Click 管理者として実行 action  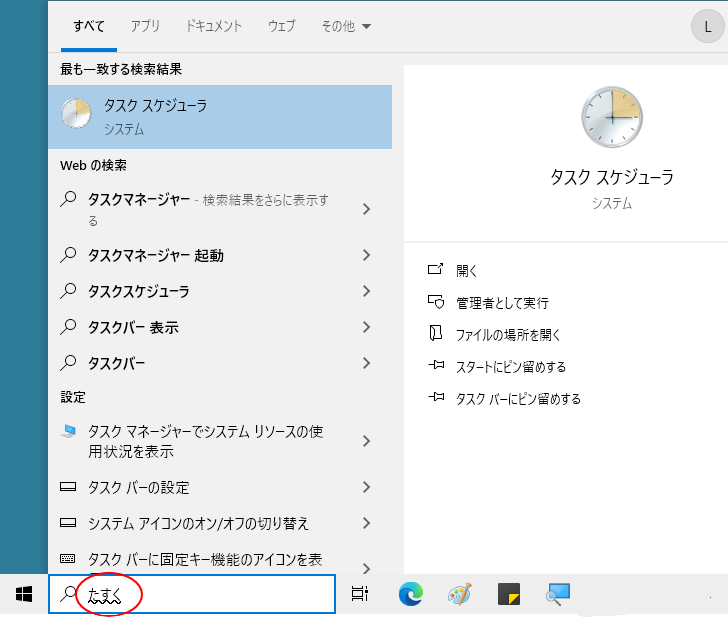502,303
